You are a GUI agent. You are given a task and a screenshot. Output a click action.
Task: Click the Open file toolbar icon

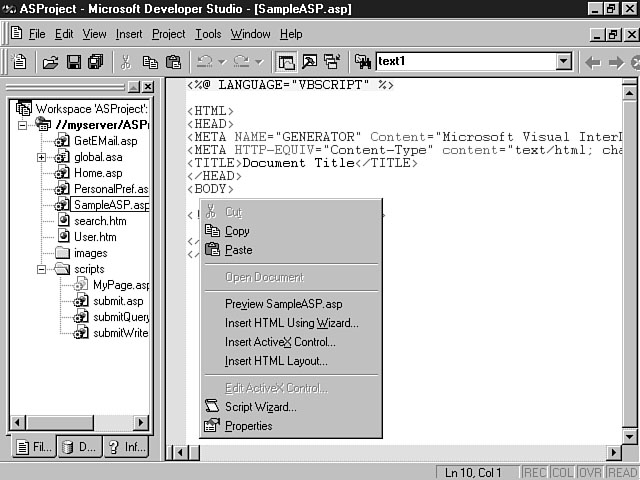(x=50, y=62)
